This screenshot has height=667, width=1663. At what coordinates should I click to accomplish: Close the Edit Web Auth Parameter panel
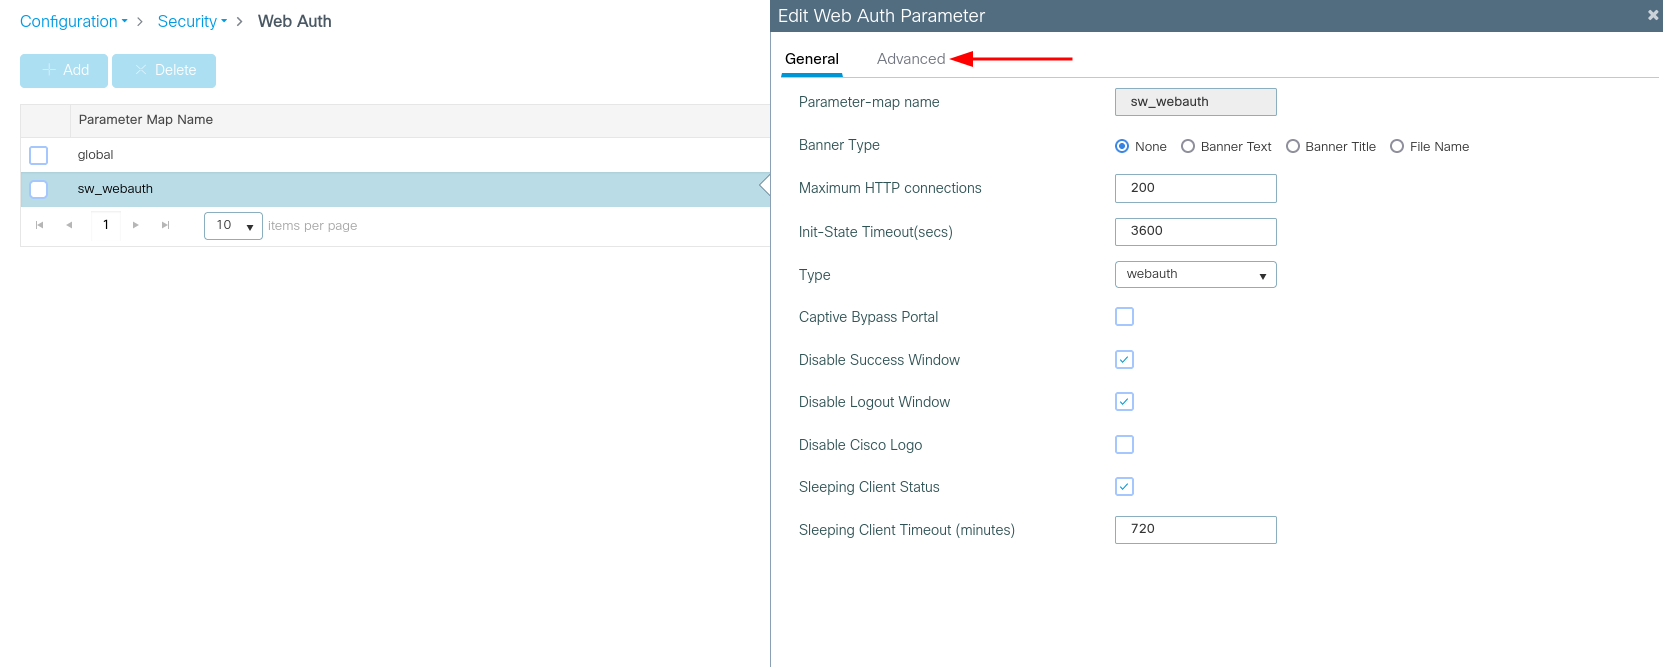coord(1652,15)
